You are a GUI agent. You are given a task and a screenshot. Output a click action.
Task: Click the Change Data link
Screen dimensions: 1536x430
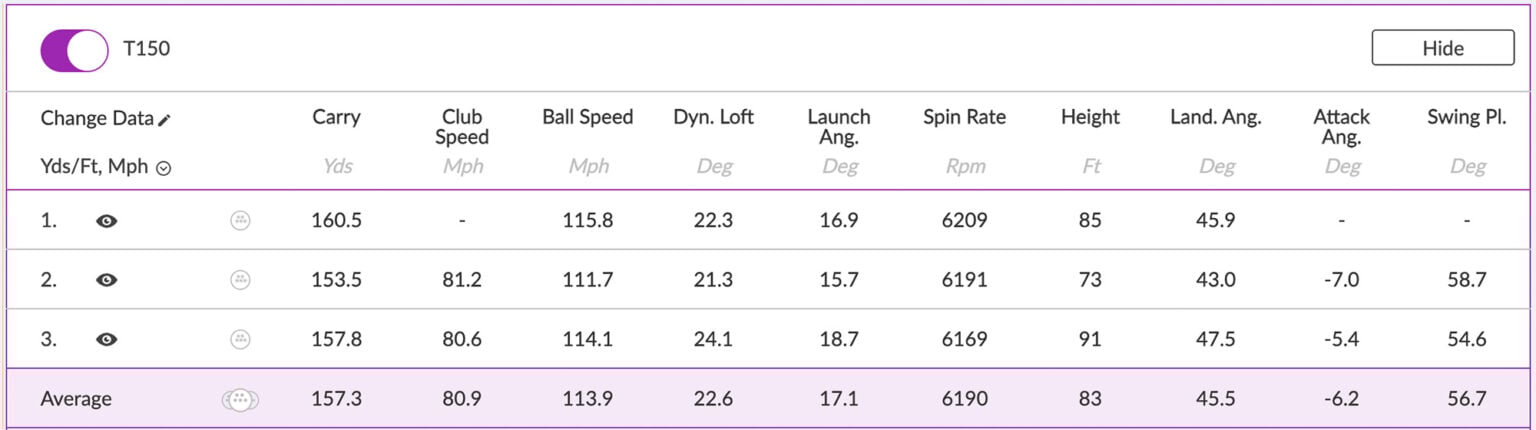pos(97,118)
